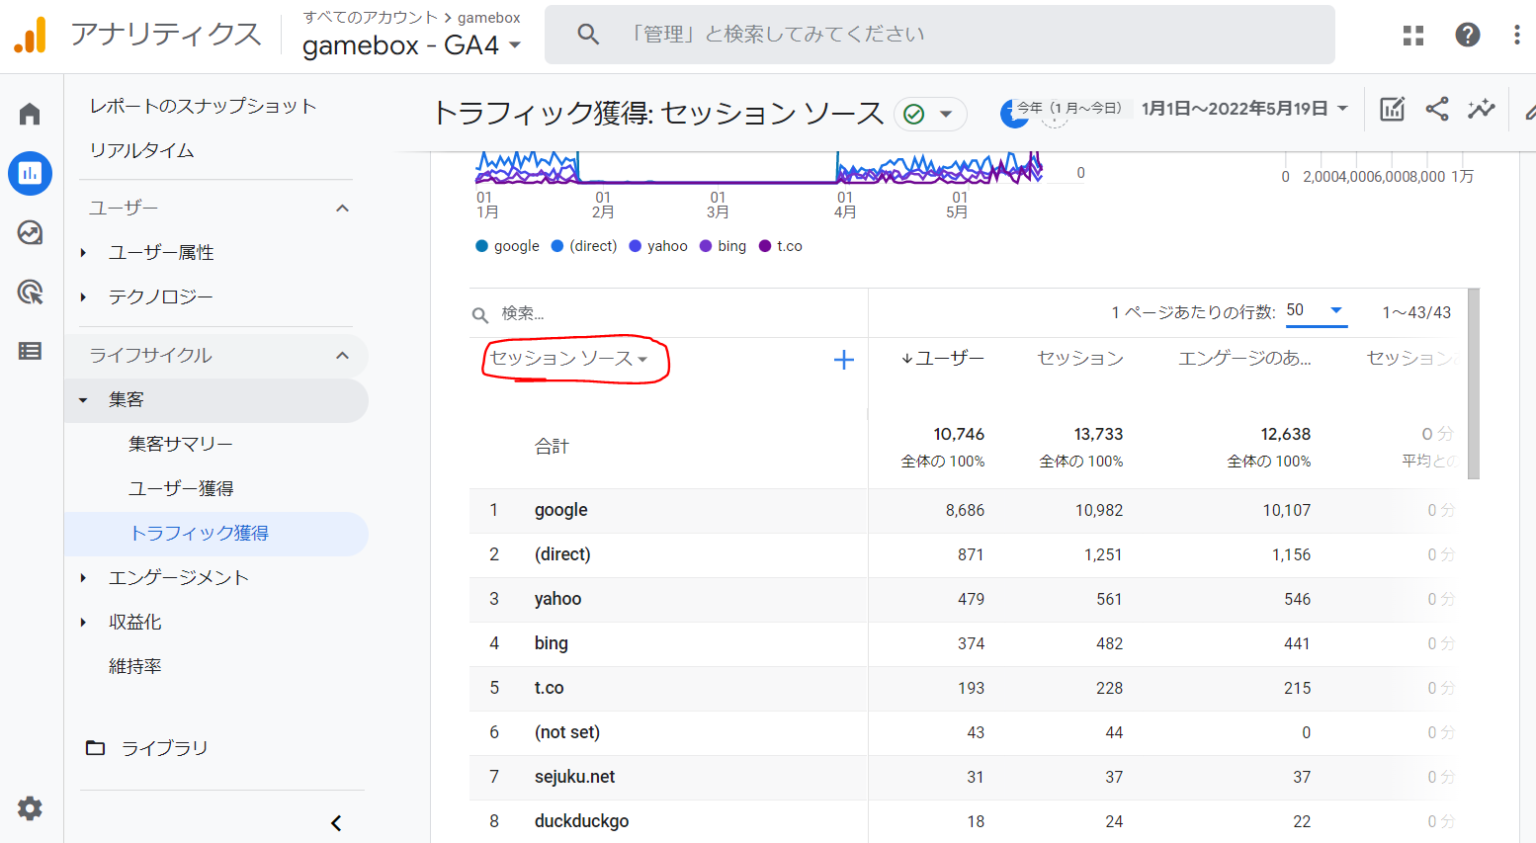Open the セッション ソース dimension dropdown
1536x843 pixels.
(x=568, y=359)
